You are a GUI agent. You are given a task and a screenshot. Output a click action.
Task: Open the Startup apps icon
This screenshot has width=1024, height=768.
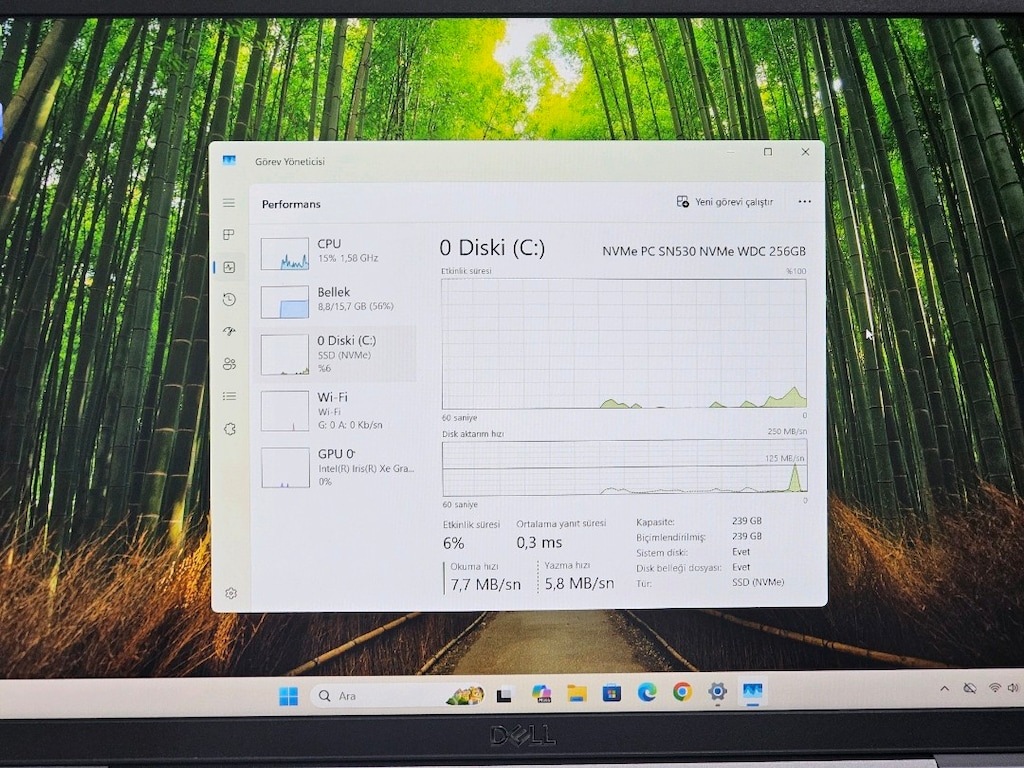click(x=229, y=331)
